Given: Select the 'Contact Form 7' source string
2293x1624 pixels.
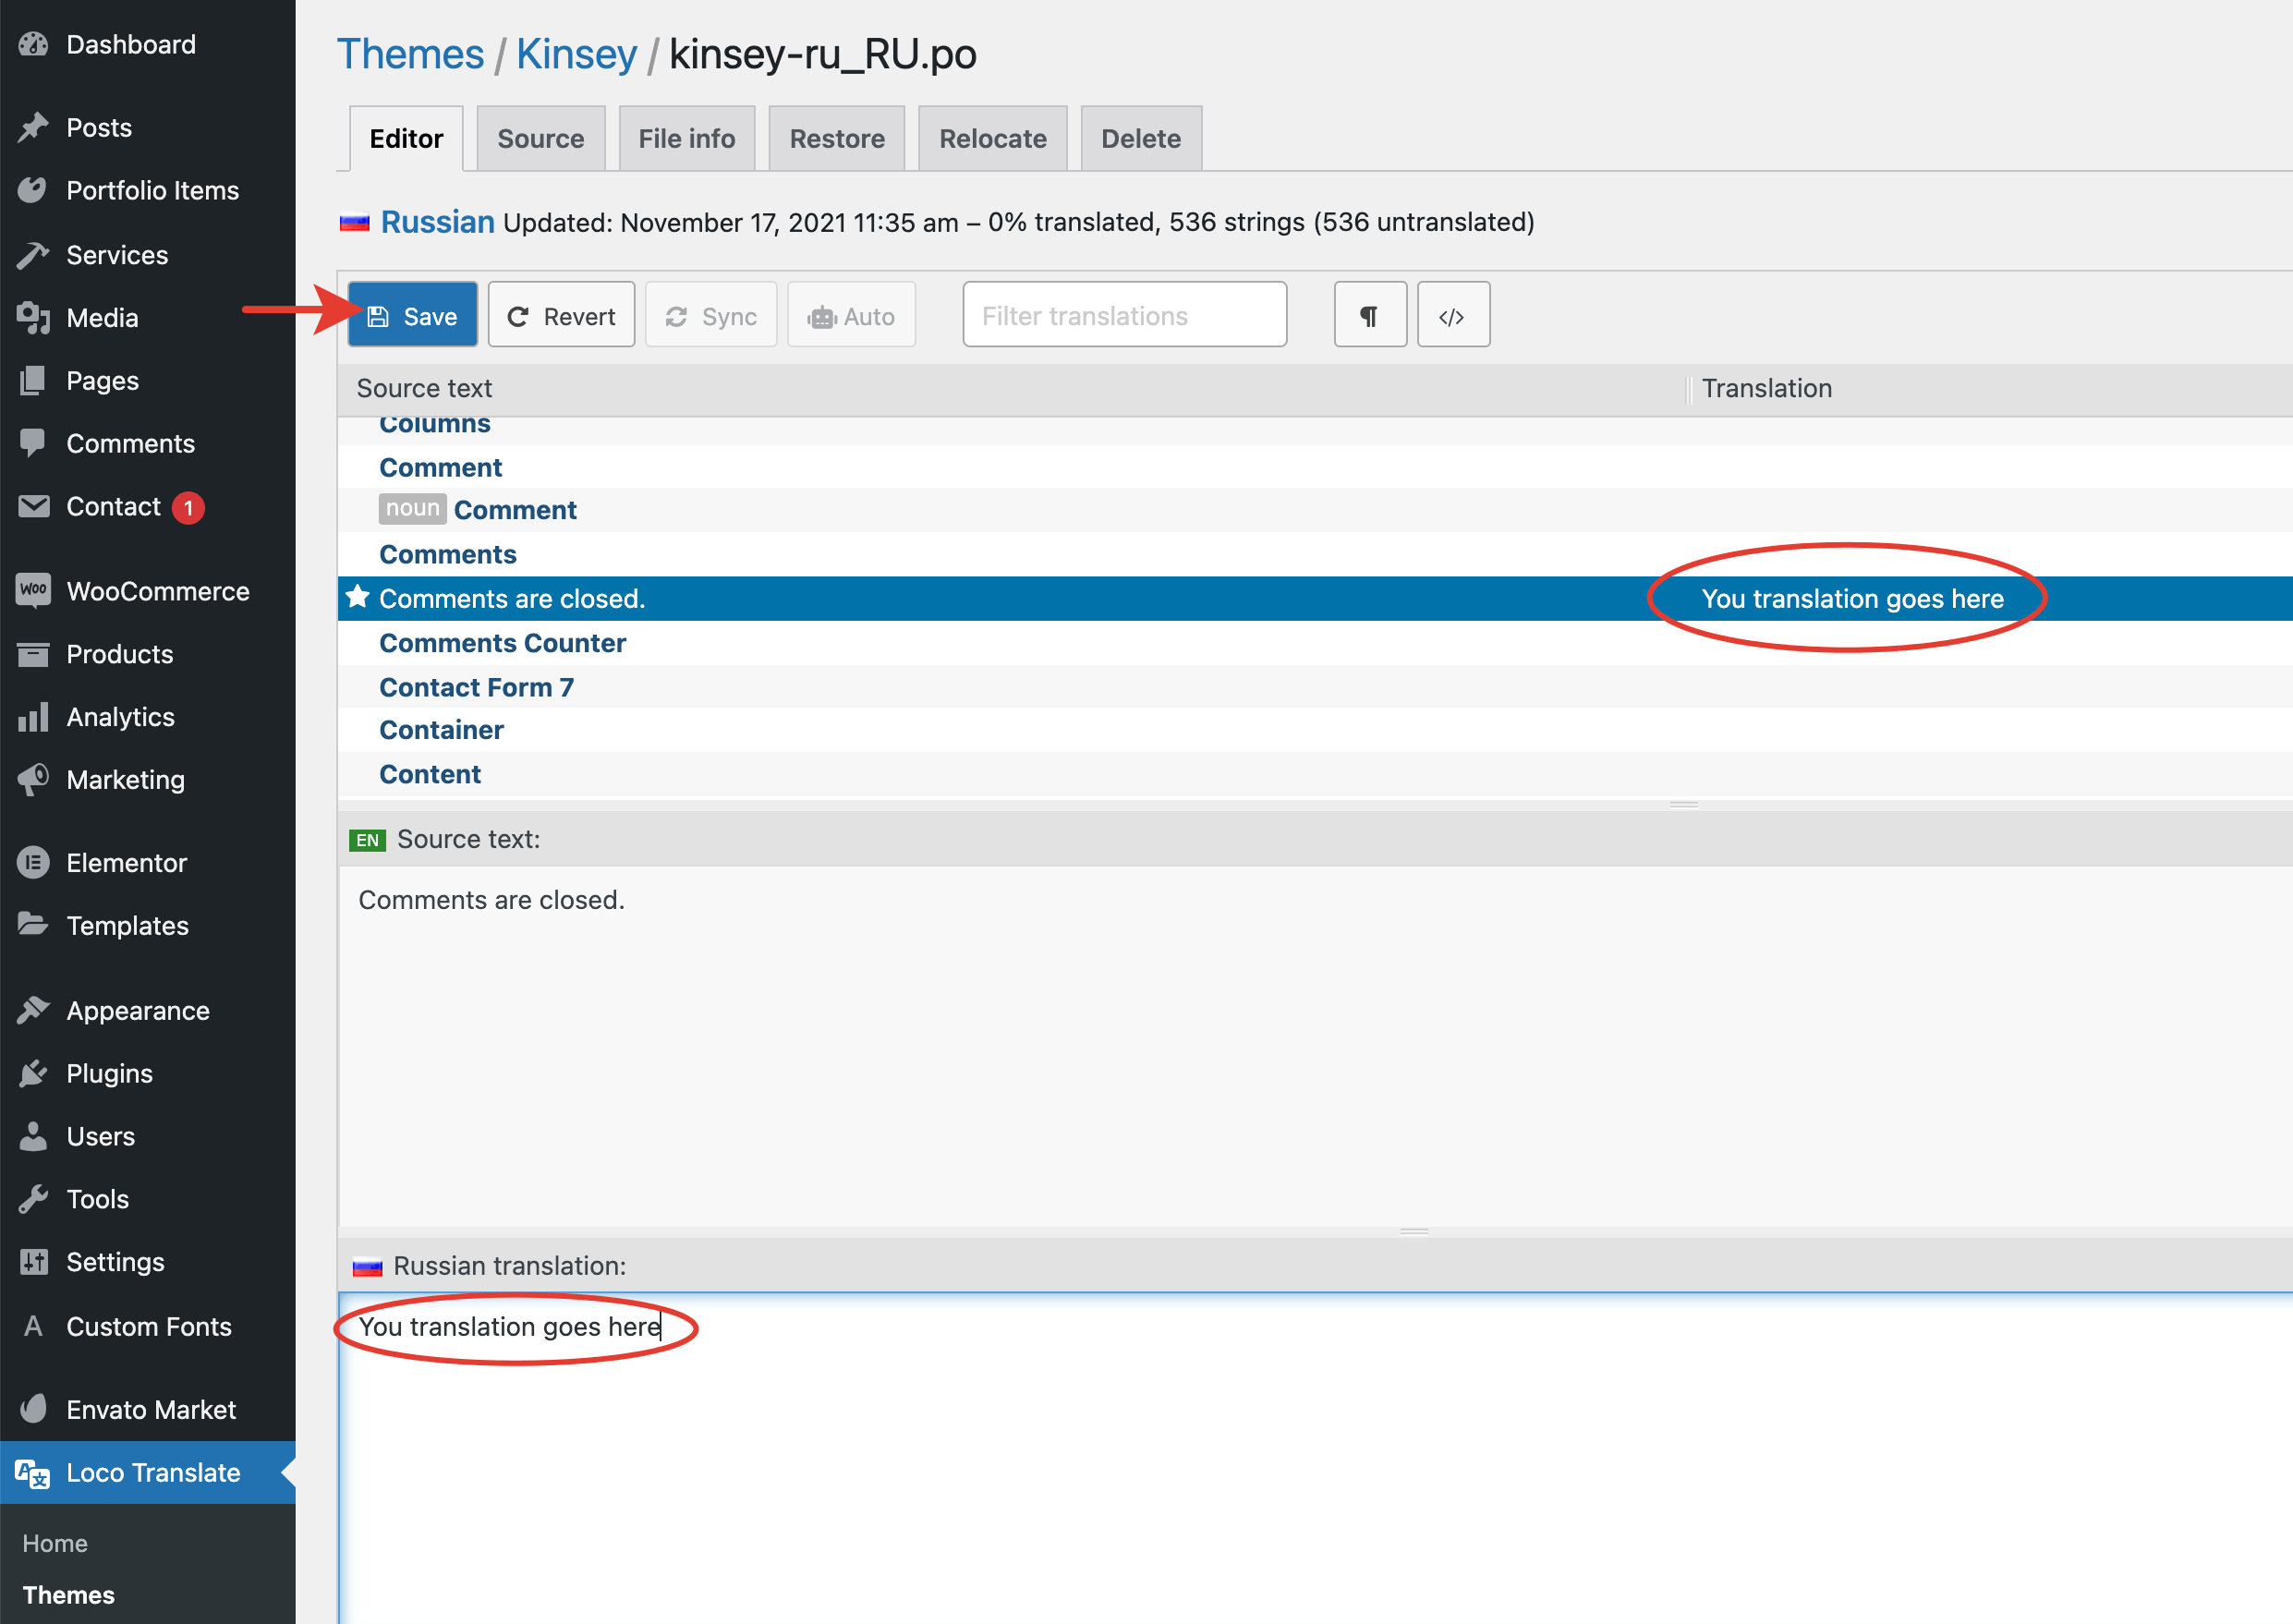Looking at the screenshot, I should tap(476, 687).
